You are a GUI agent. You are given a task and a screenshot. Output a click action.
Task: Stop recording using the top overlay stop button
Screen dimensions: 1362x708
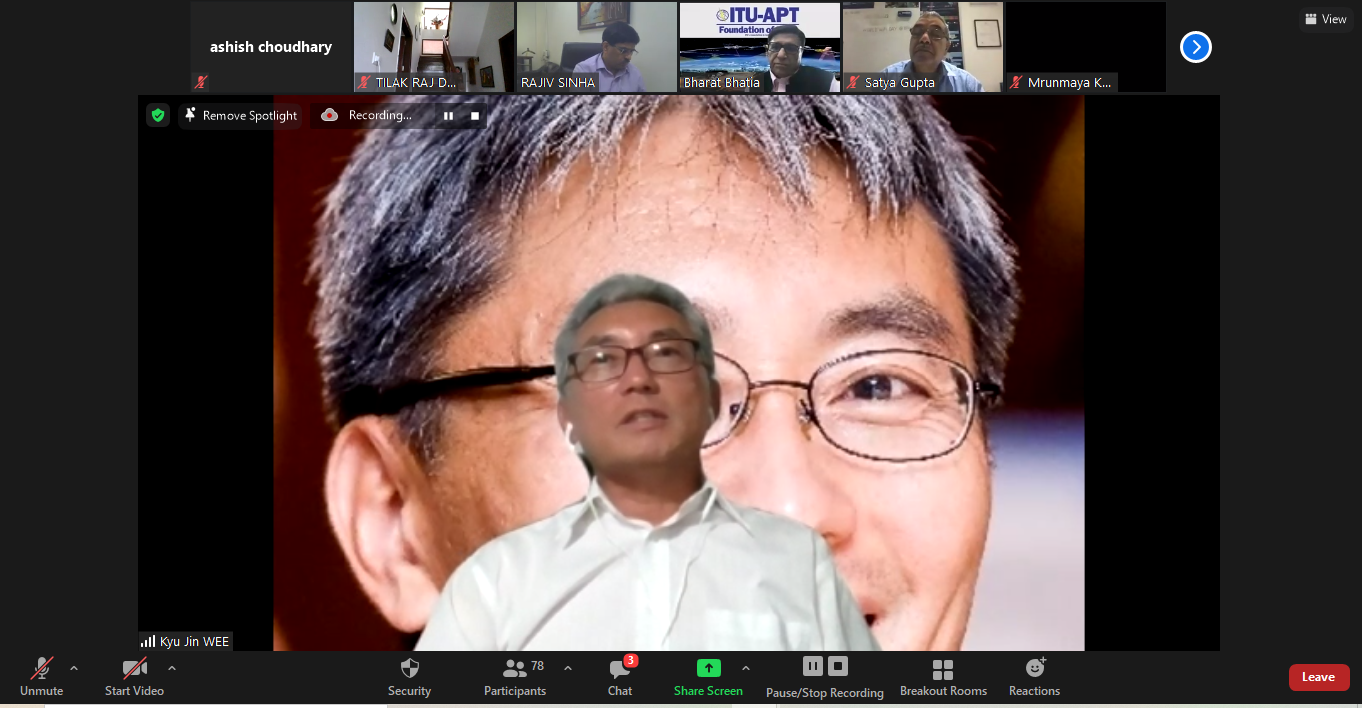pyautogui.click(x=475, y=116)
